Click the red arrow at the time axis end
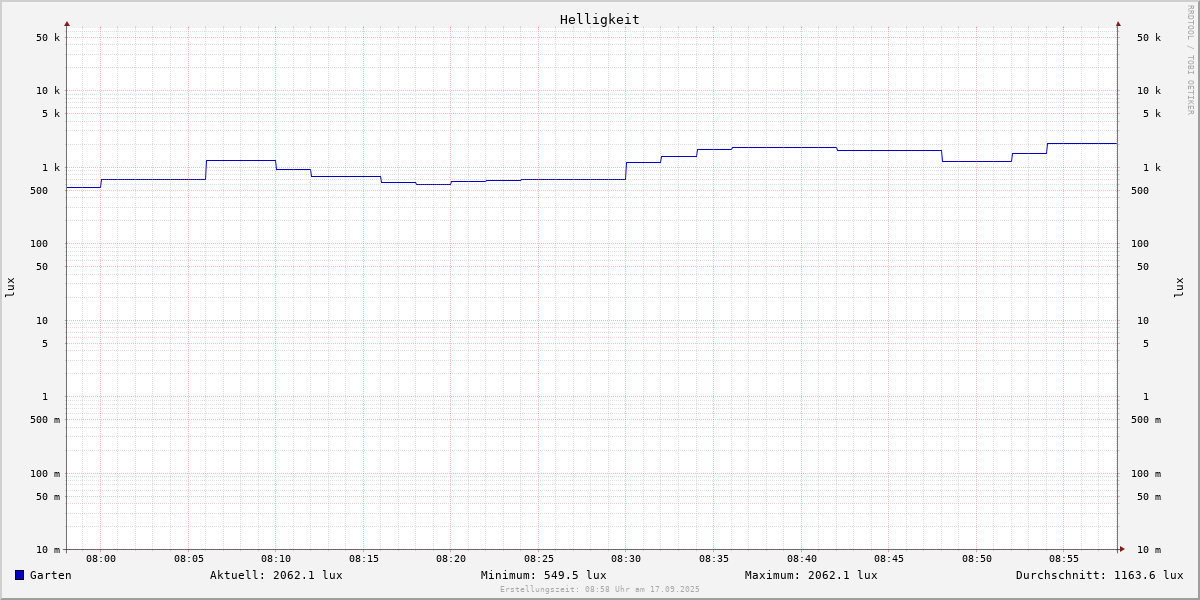1200x600 pixels. [1122, 549]
